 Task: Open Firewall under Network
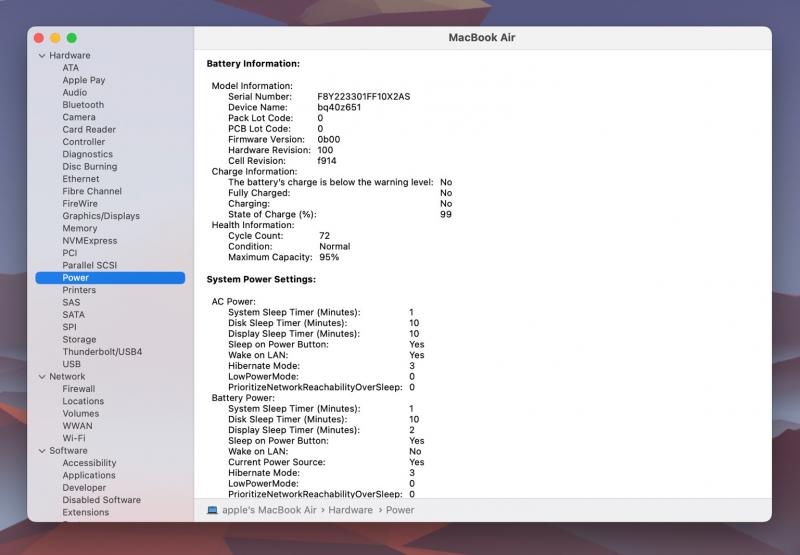79,389
